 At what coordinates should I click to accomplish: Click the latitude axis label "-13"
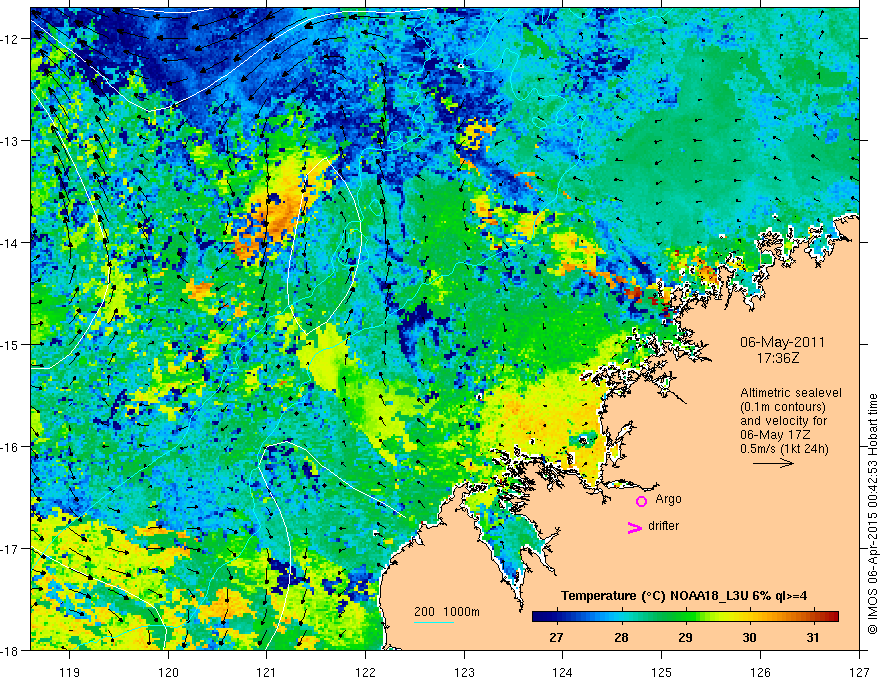pos(11,141)
